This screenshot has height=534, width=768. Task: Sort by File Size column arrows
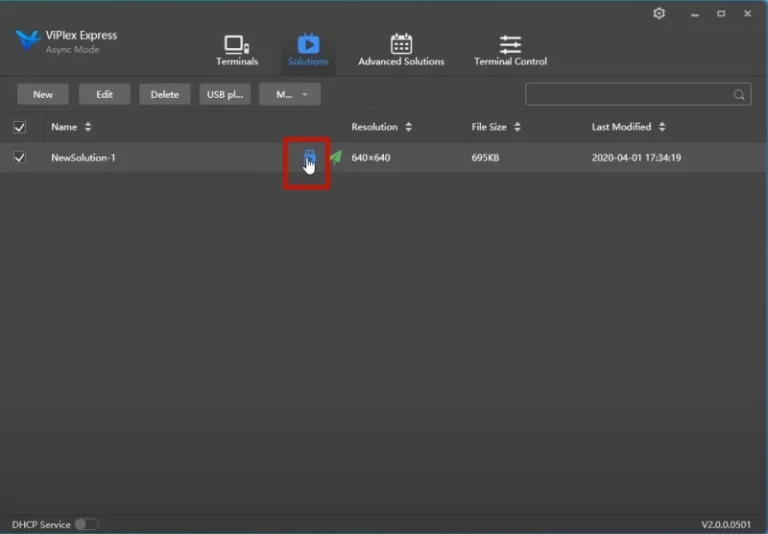coord(517,127)
